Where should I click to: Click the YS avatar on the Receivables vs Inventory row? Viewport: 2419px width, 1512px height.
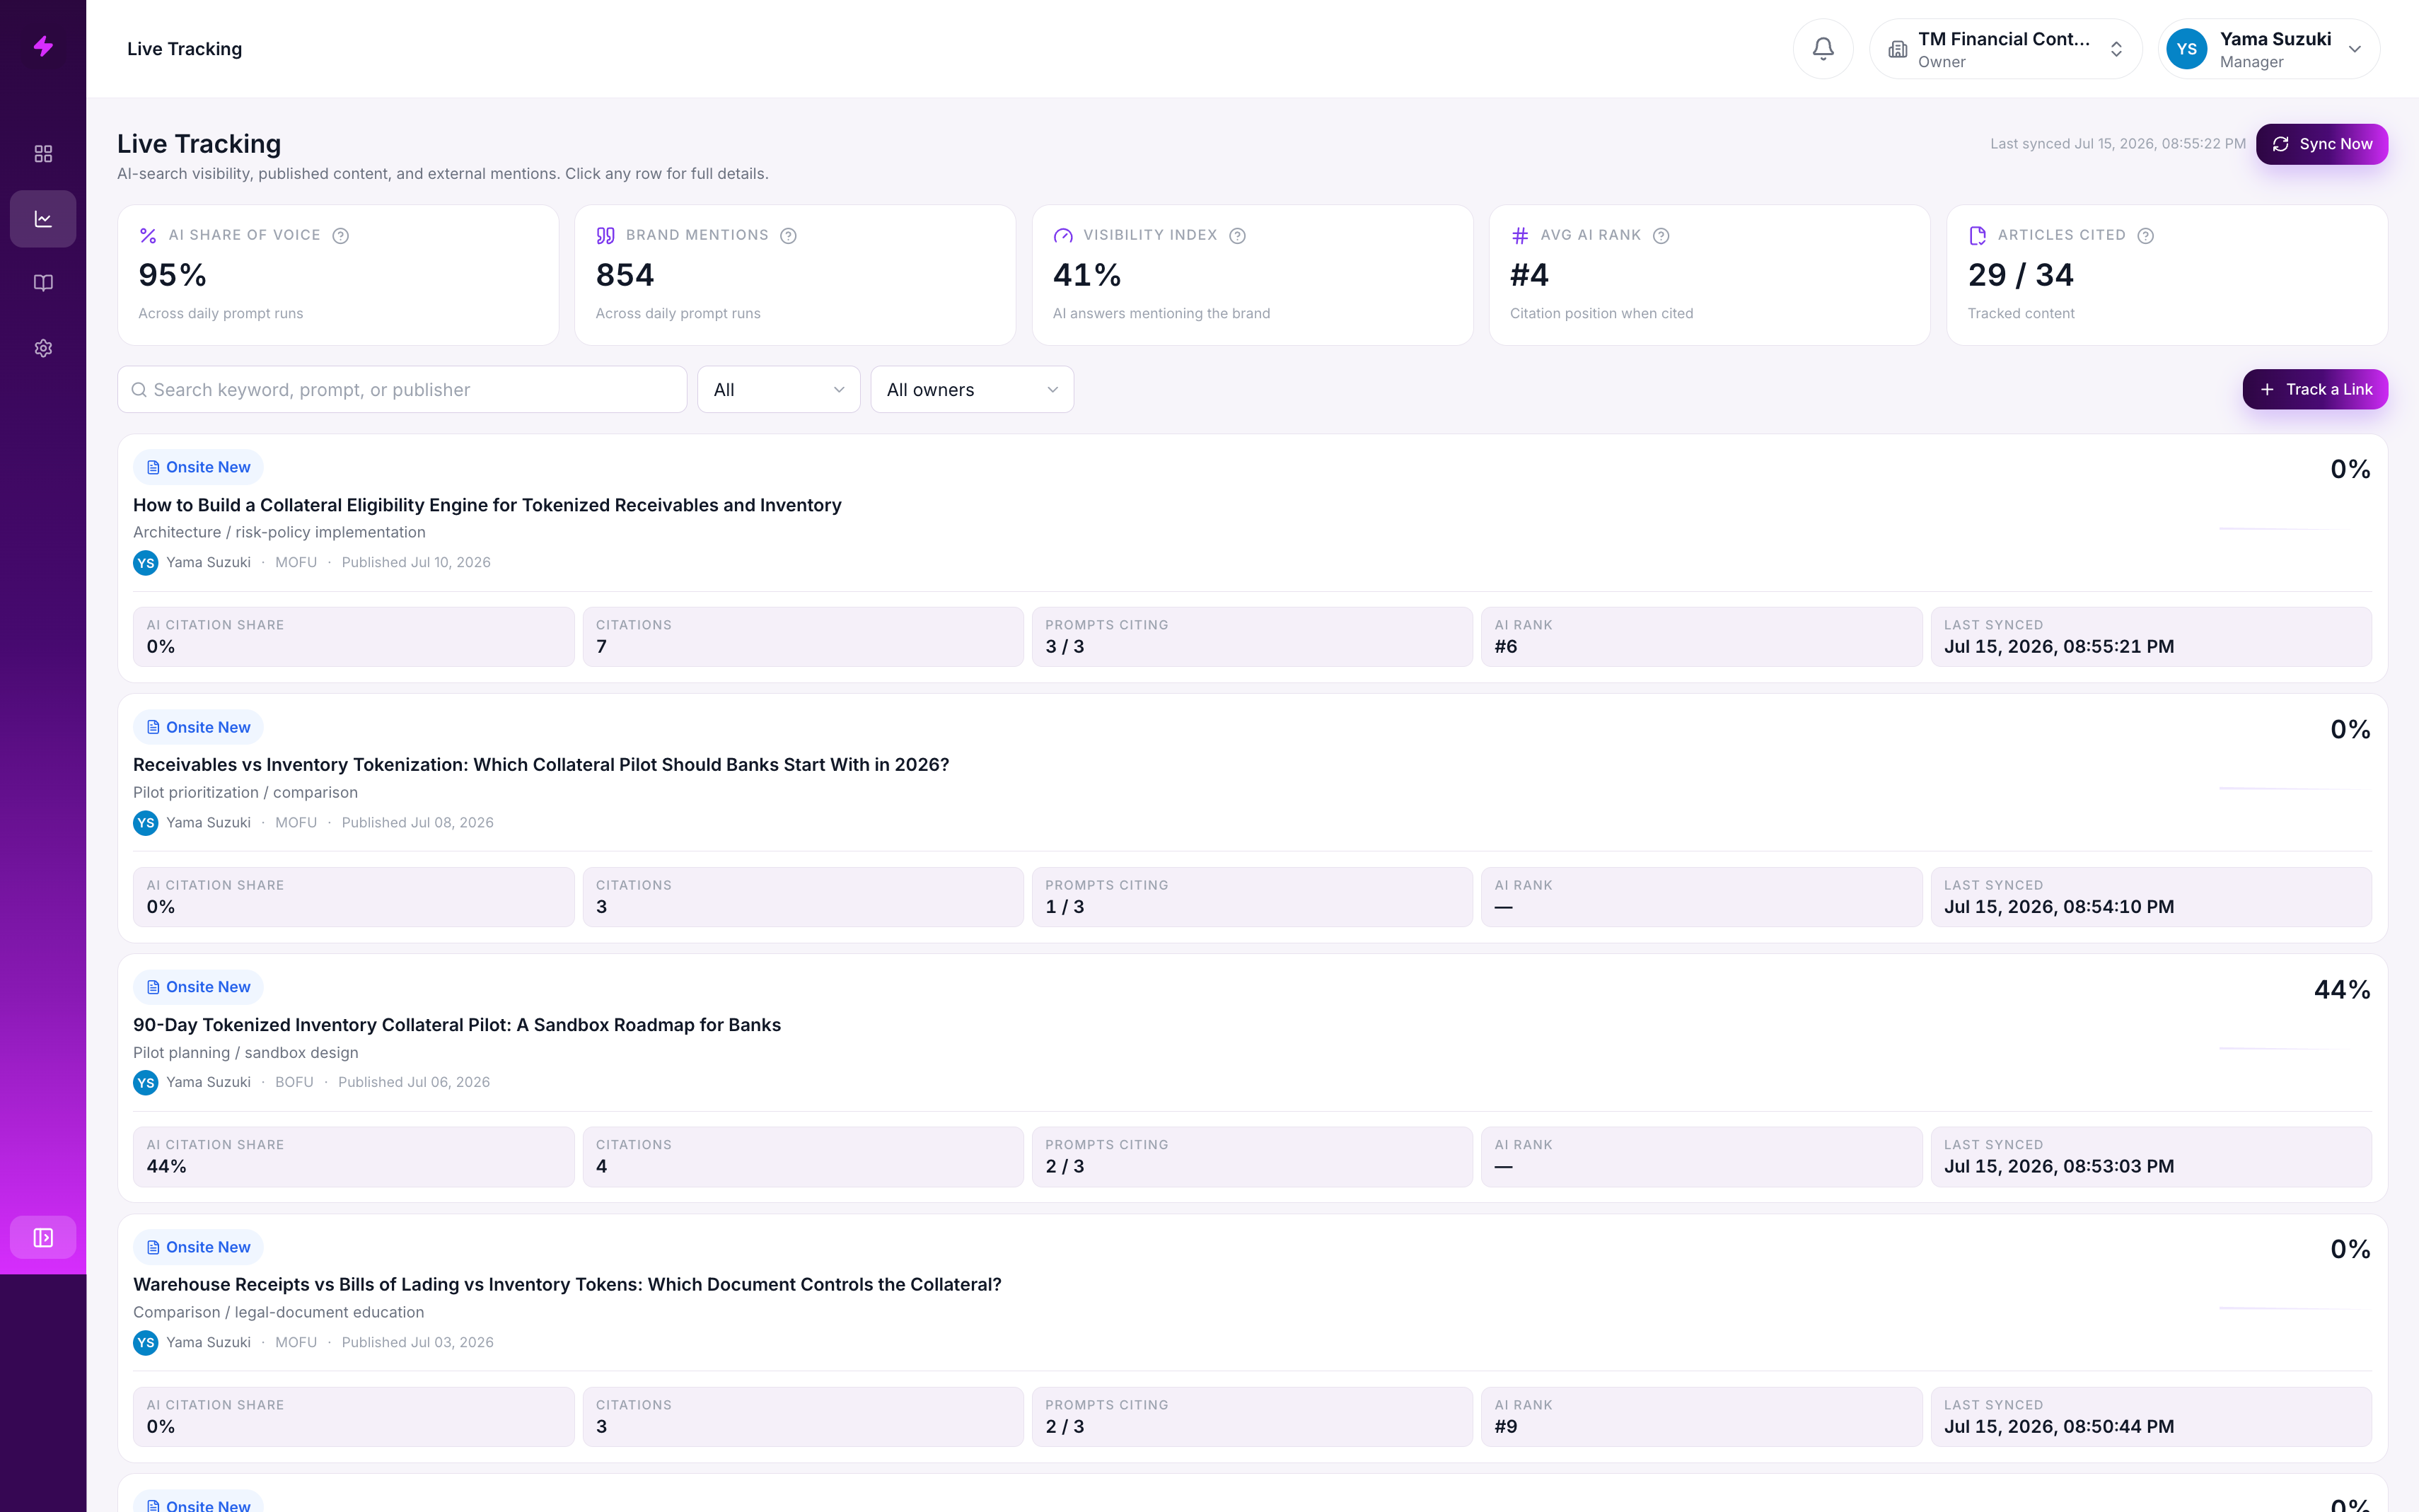click(x=146, y=823)
